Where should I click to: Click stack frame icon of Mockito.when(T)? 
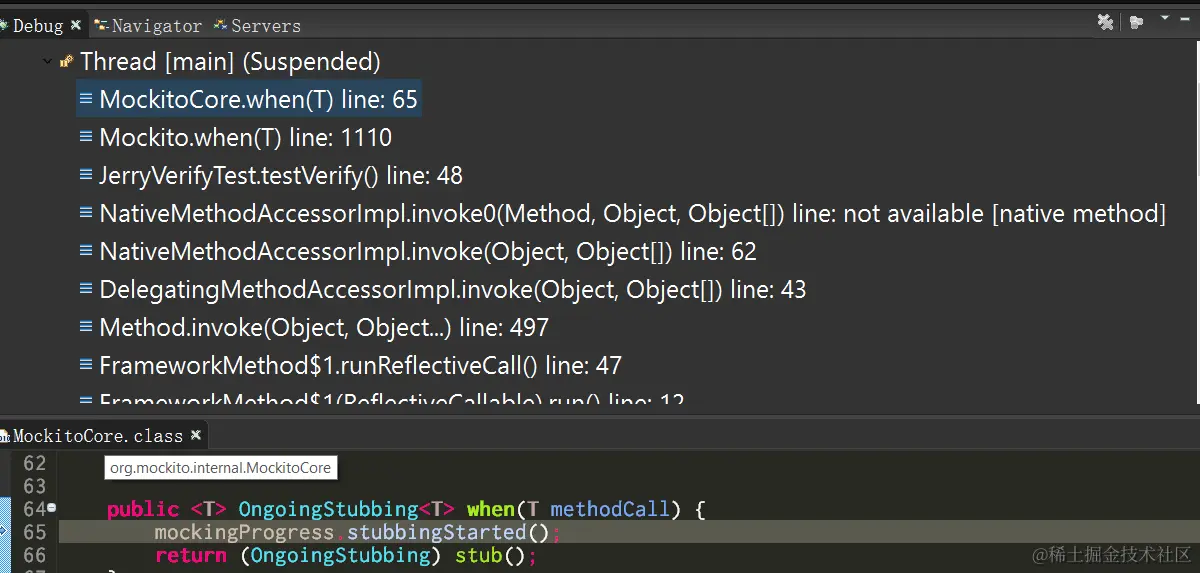(86, 137)
